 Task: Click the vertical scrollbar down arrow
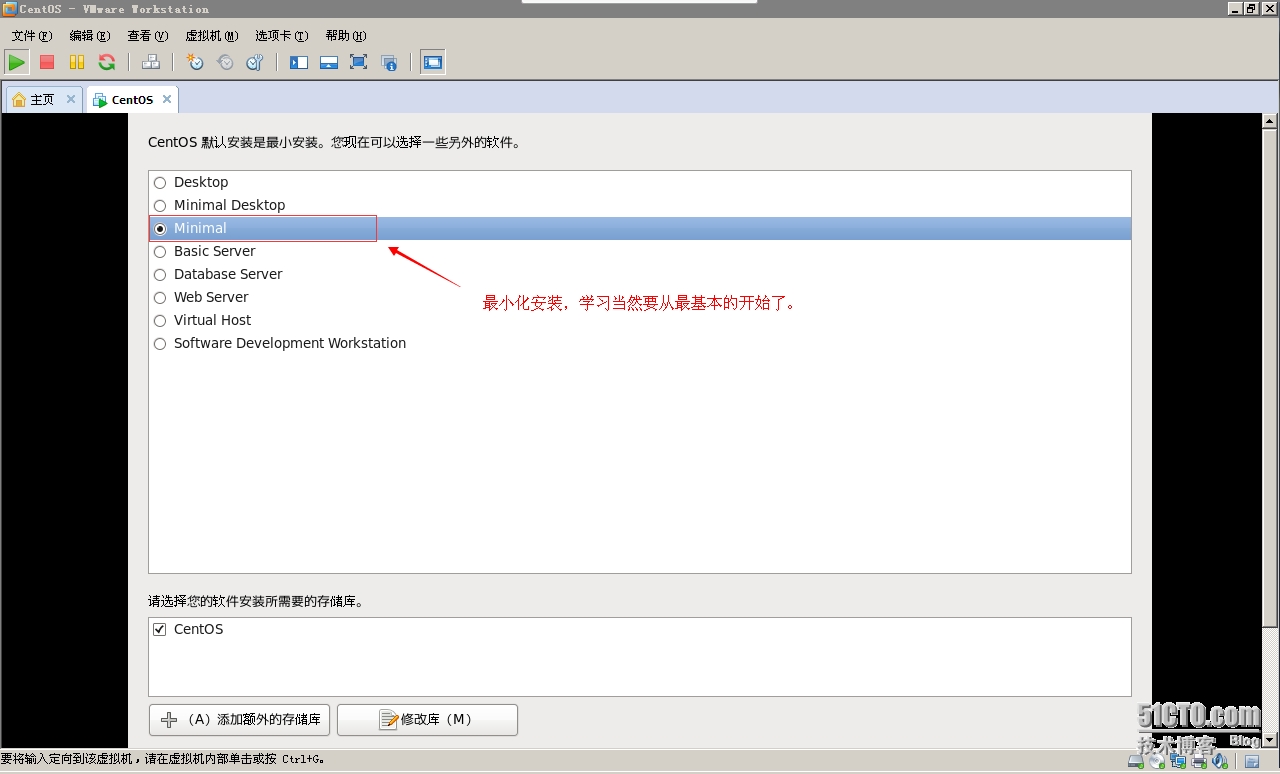(1270, 739)
